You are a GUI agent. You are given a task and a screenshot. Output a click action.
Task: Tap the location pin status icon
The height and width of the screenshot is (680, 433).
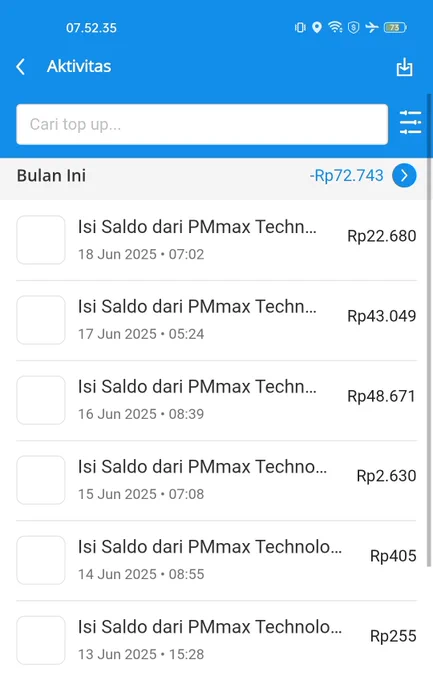click(317, 27)
